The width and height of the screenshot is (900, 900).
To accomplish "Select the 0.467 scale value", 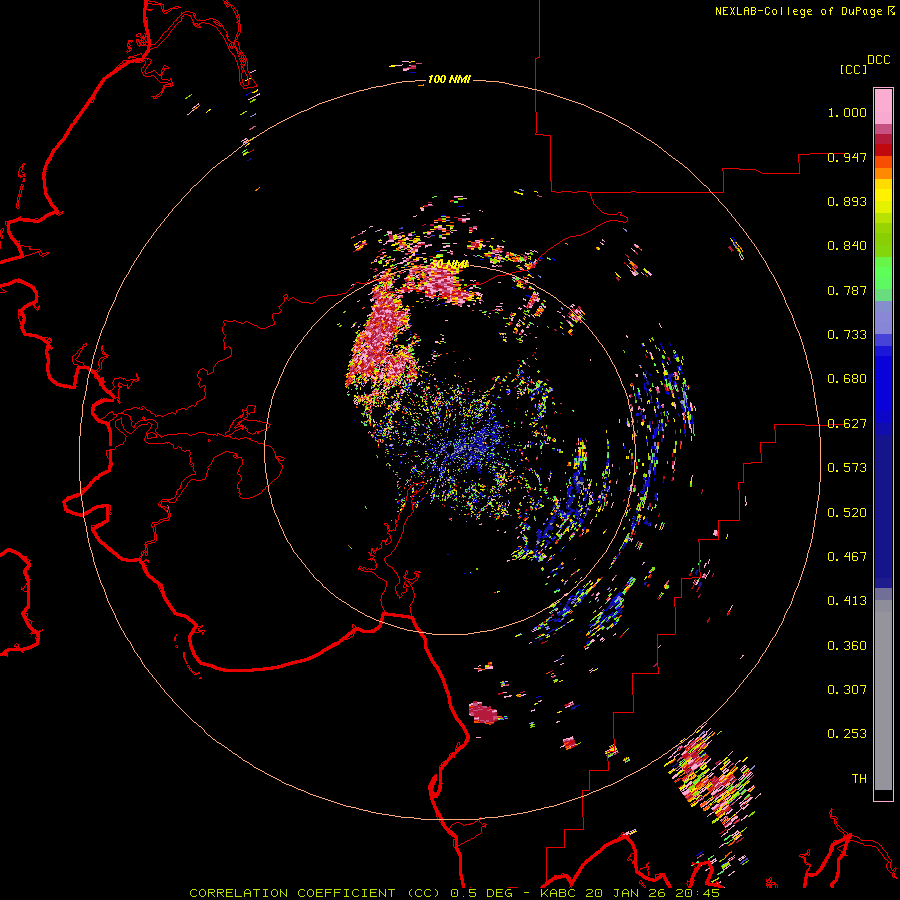I will point(847,557).
